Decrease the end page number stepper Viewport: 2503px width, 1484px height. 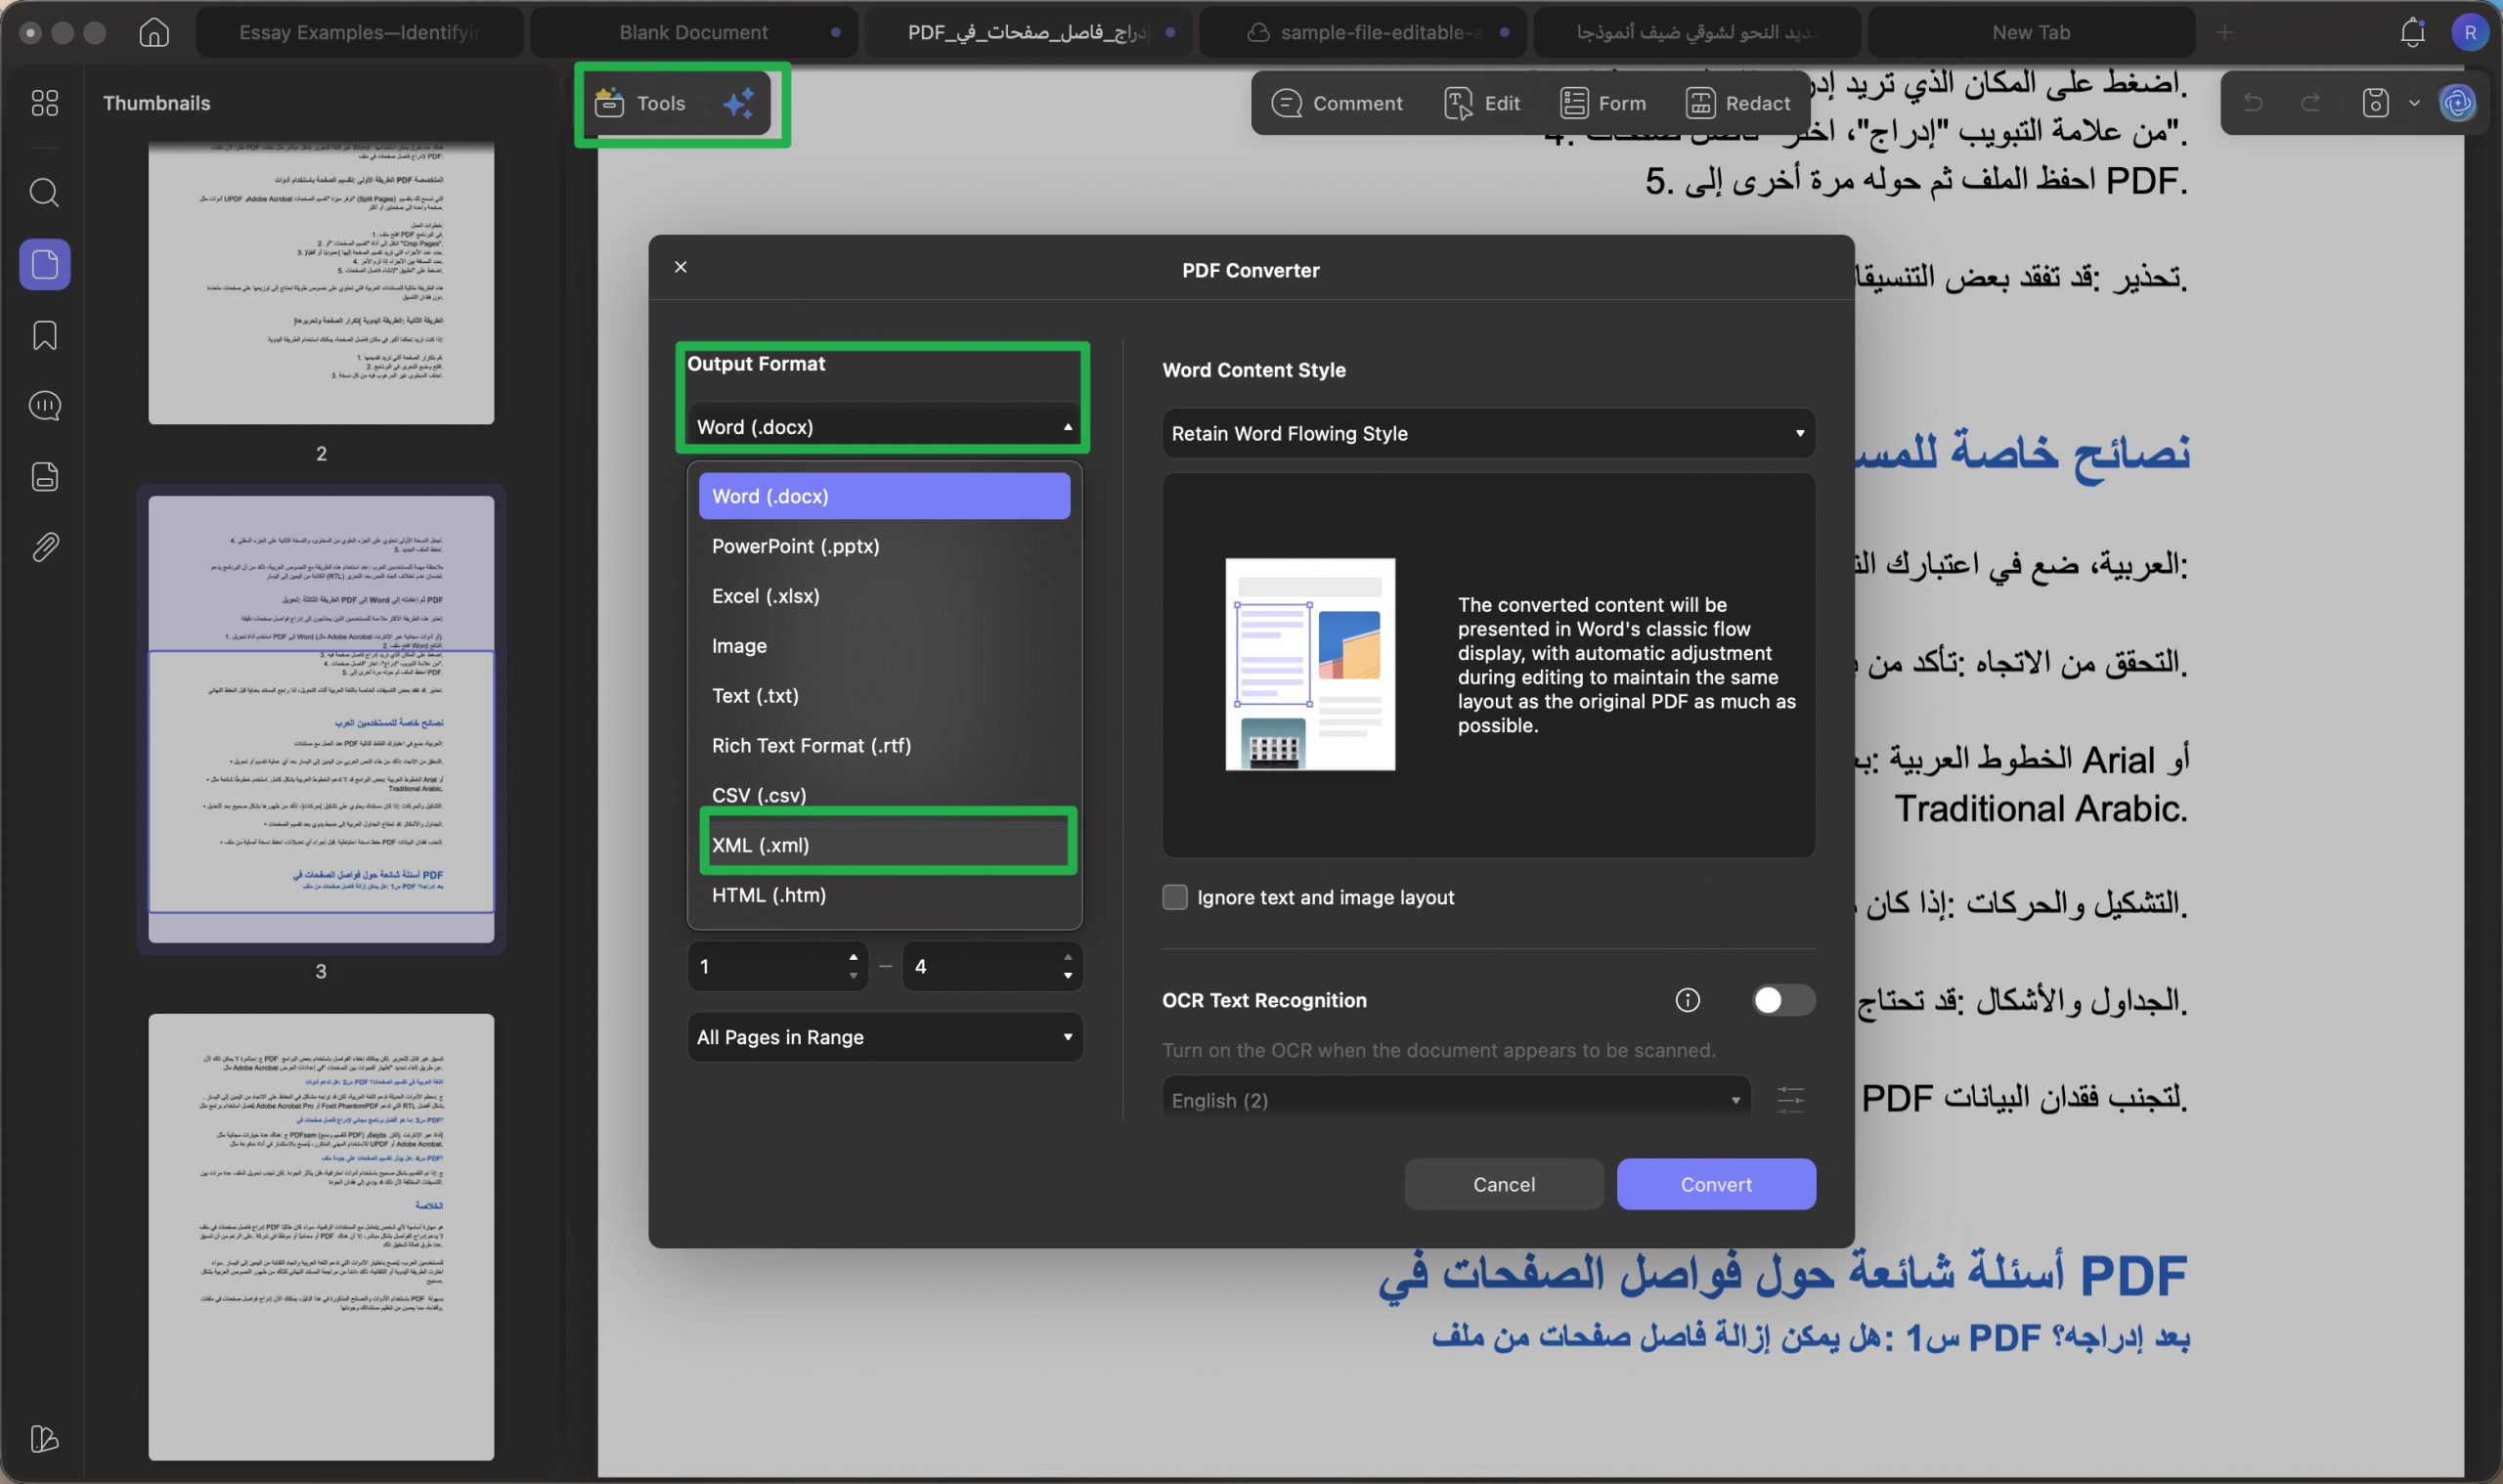click(x=1068, y=976)
